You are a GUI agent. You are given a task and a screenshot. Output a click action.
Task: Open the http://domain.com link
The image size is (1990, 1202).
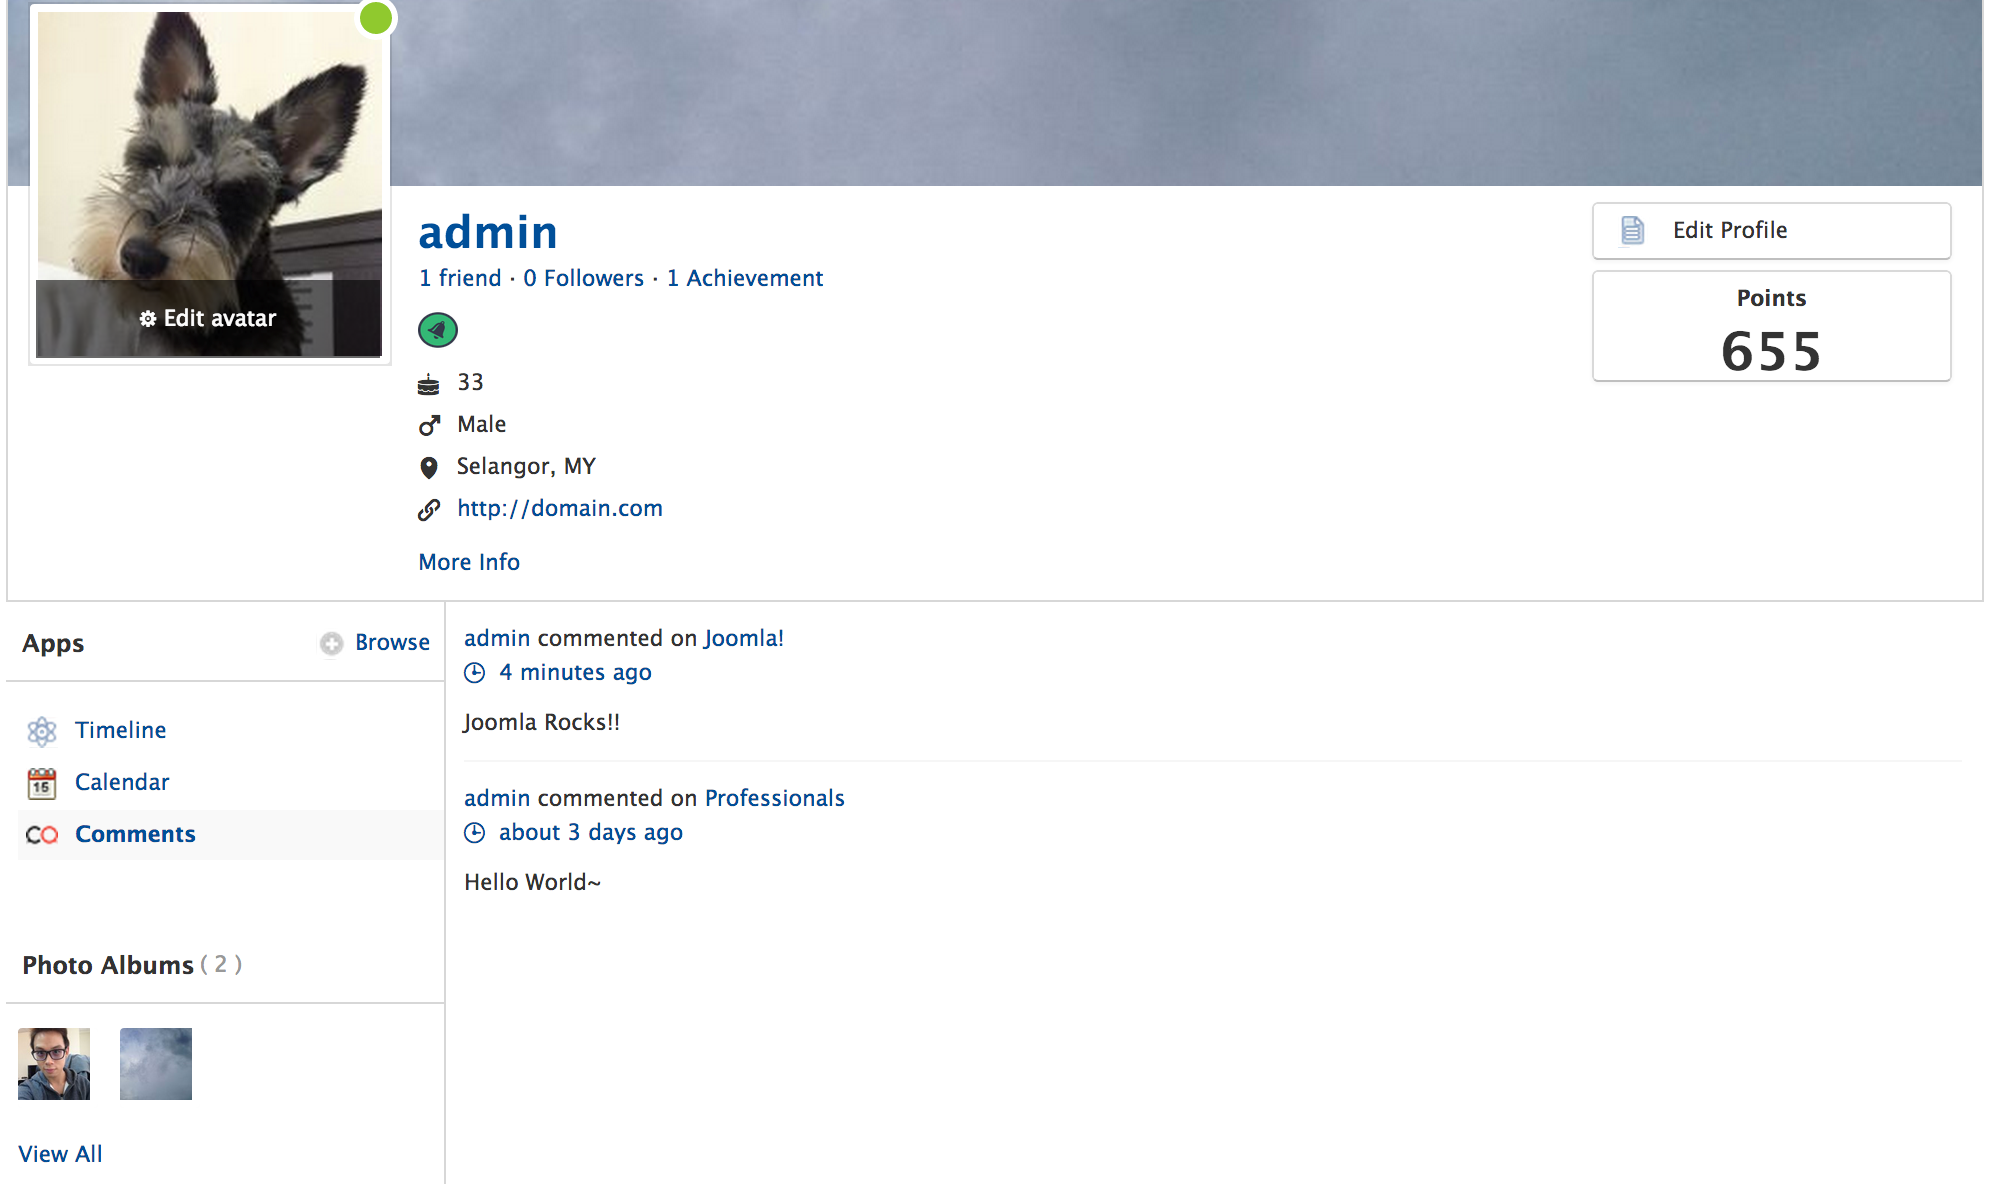tap(559, 508)
